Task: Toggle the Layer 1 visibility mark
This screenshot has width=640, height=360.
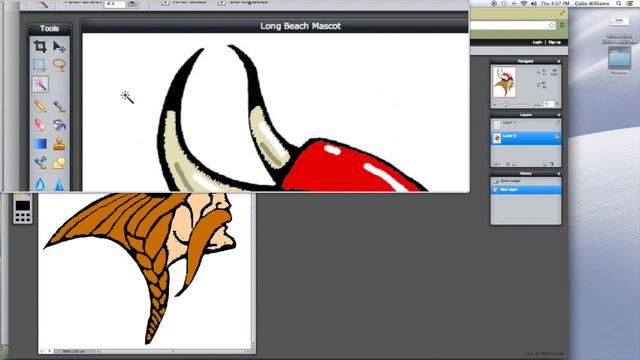Action: 557,123
